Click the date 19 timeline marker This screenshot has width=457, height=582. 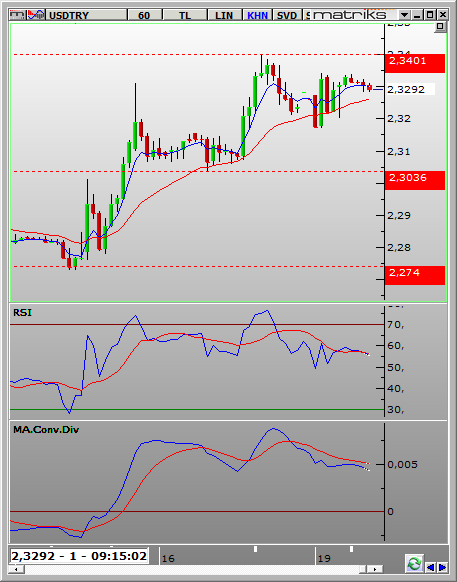coord(324,558)
